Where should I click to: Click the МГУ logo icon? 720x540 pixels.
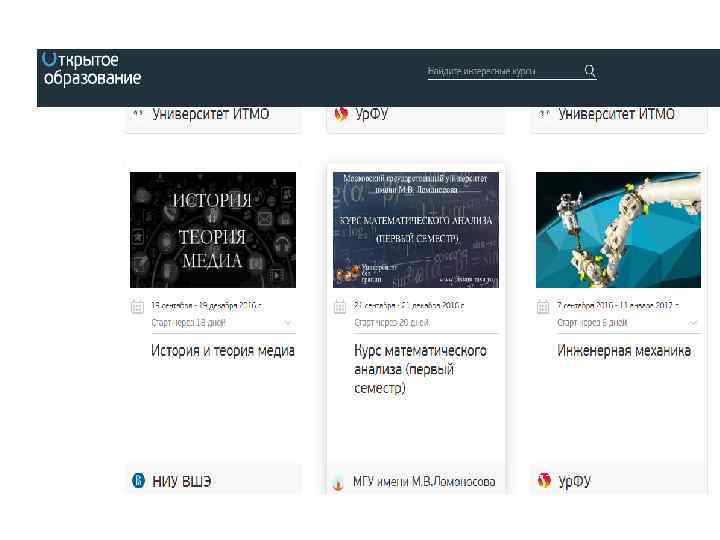click(x=338, y=482)
